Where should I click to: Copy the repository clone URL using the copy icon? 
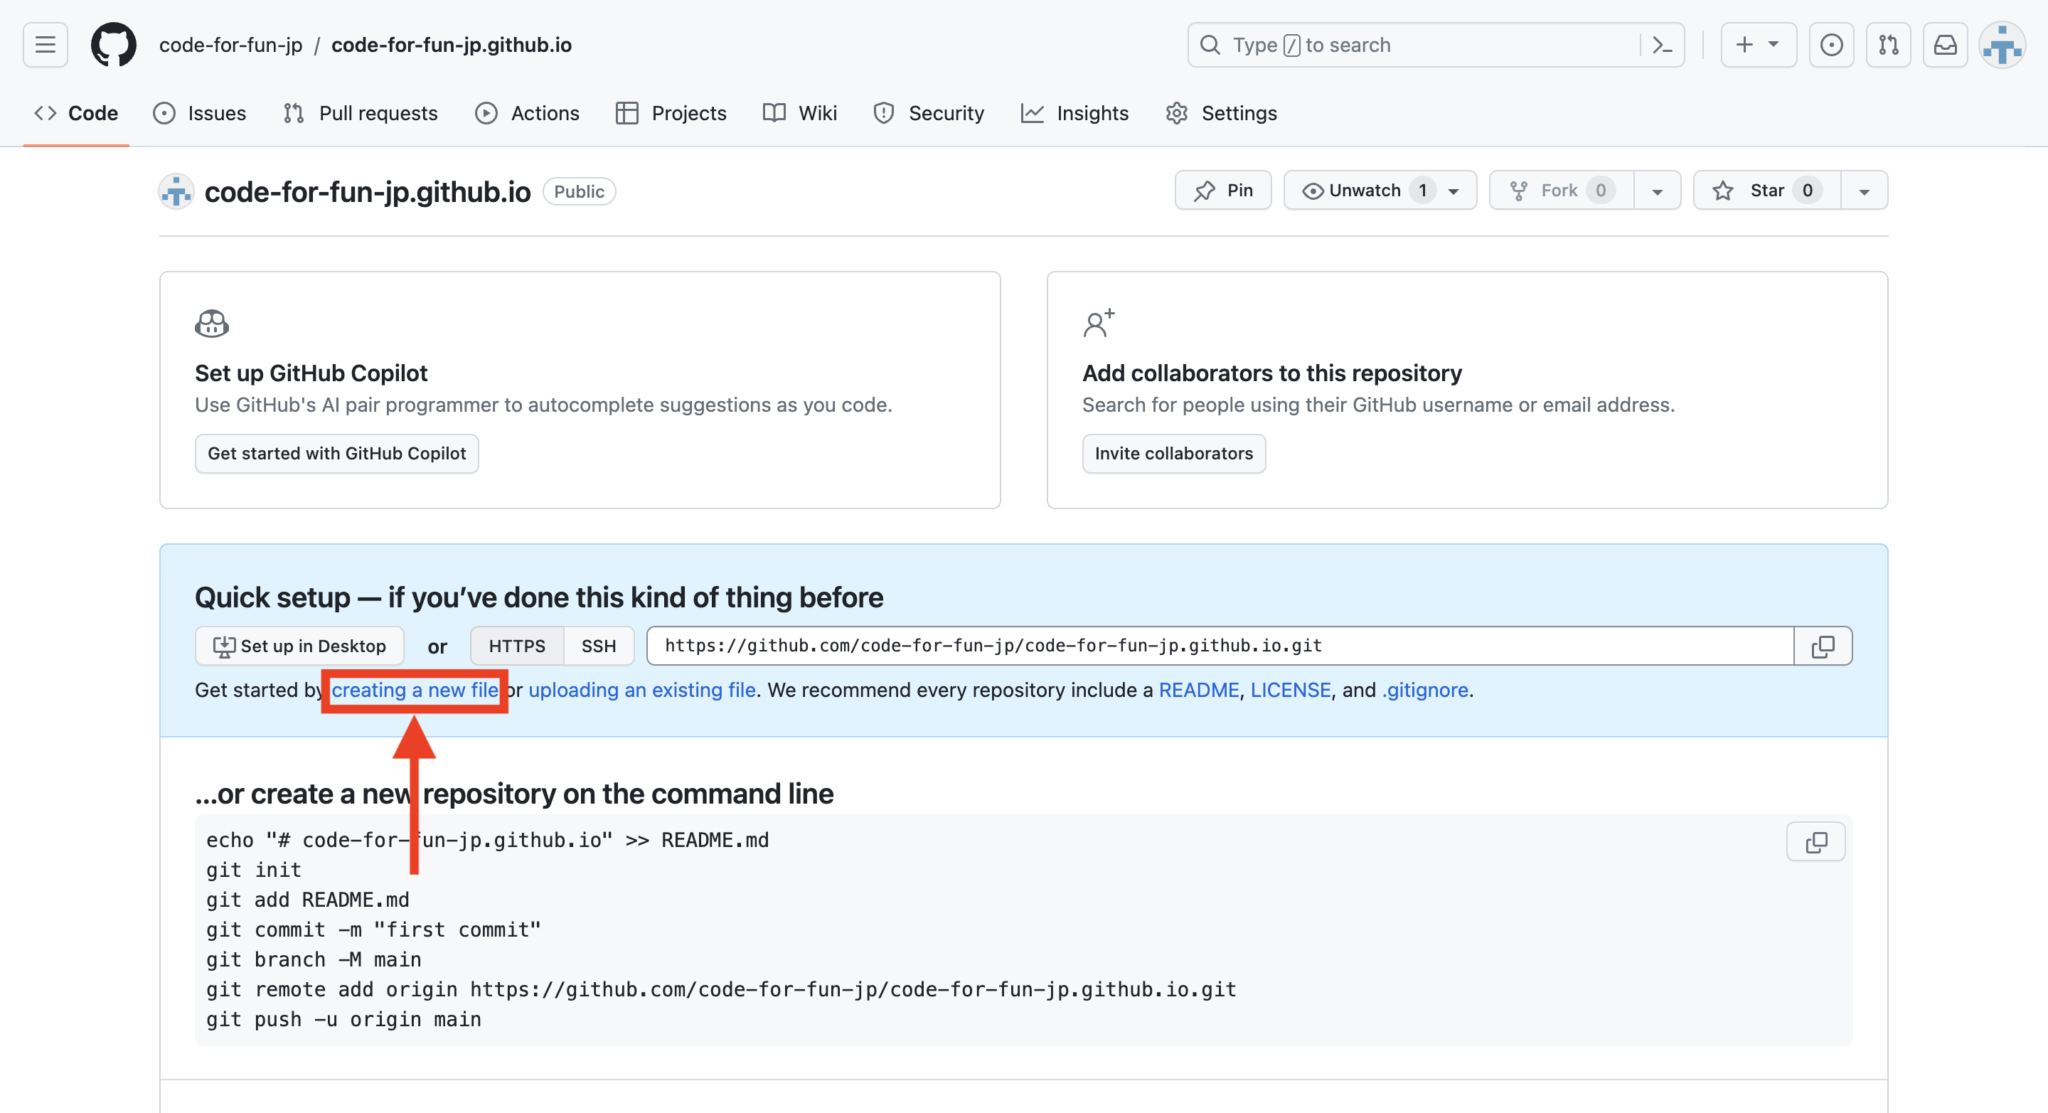[1822, 645]
